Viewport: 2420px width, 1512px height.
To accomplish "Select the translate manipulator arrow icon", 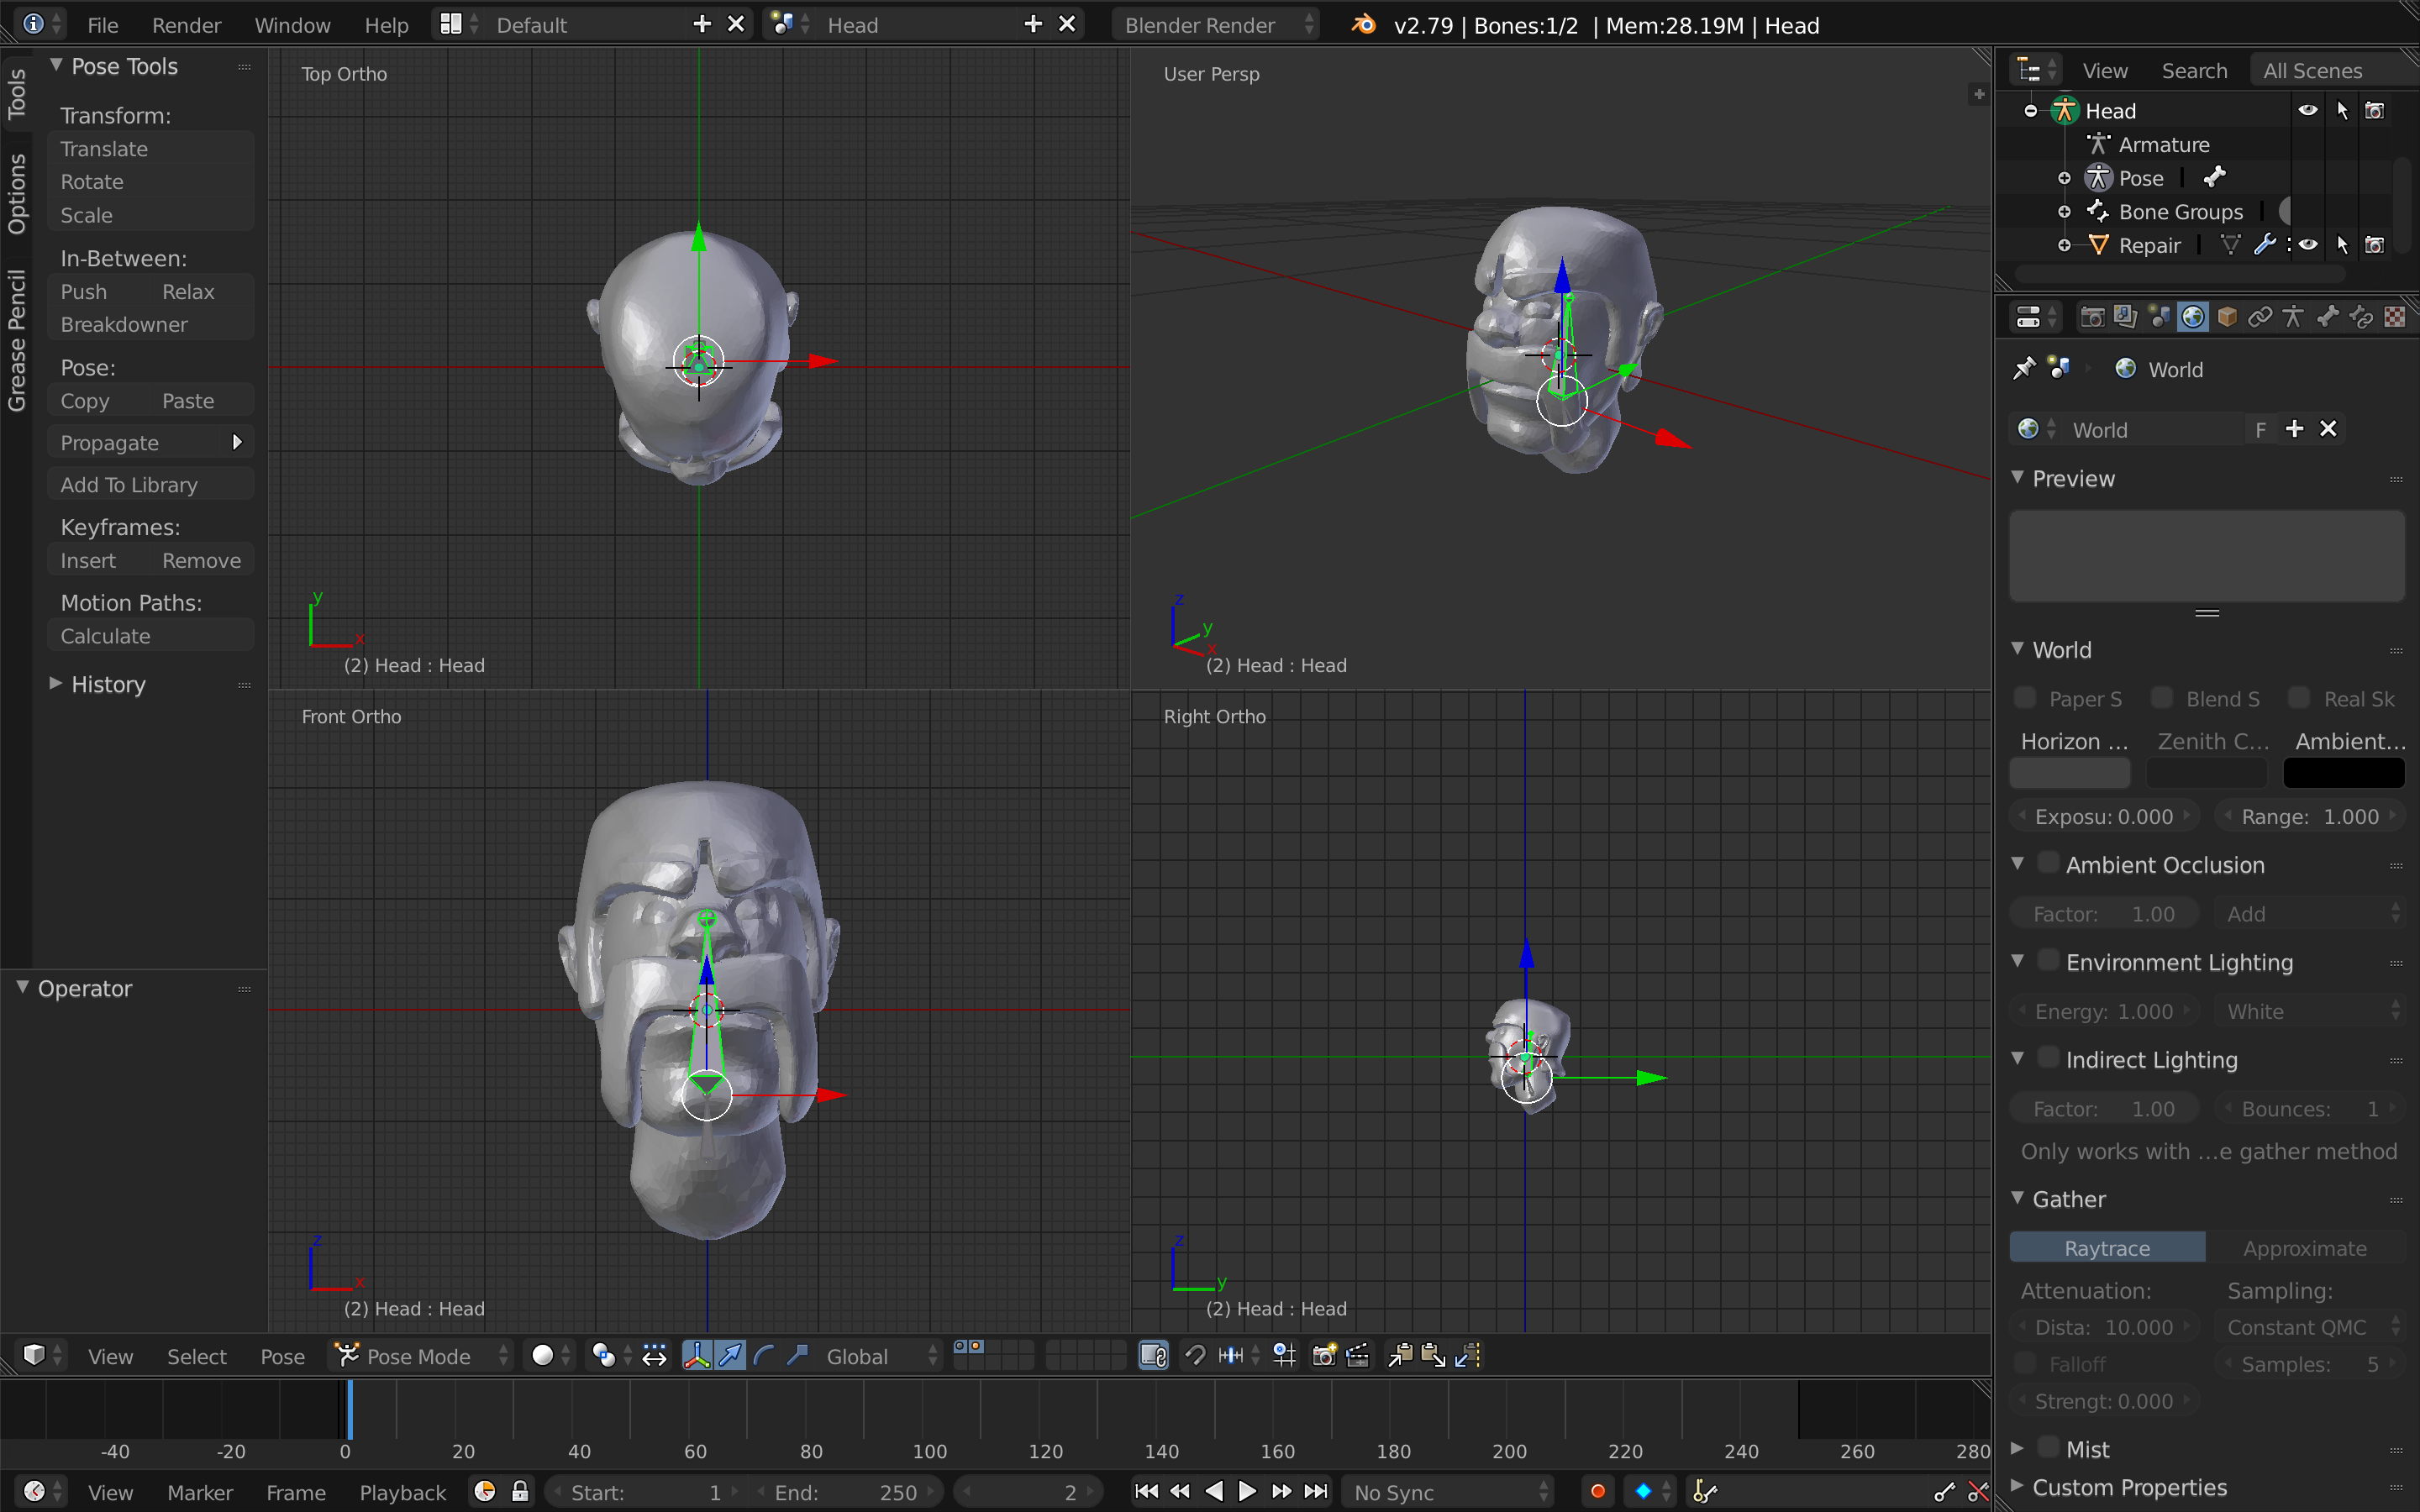I will (x=731, y=1356).
